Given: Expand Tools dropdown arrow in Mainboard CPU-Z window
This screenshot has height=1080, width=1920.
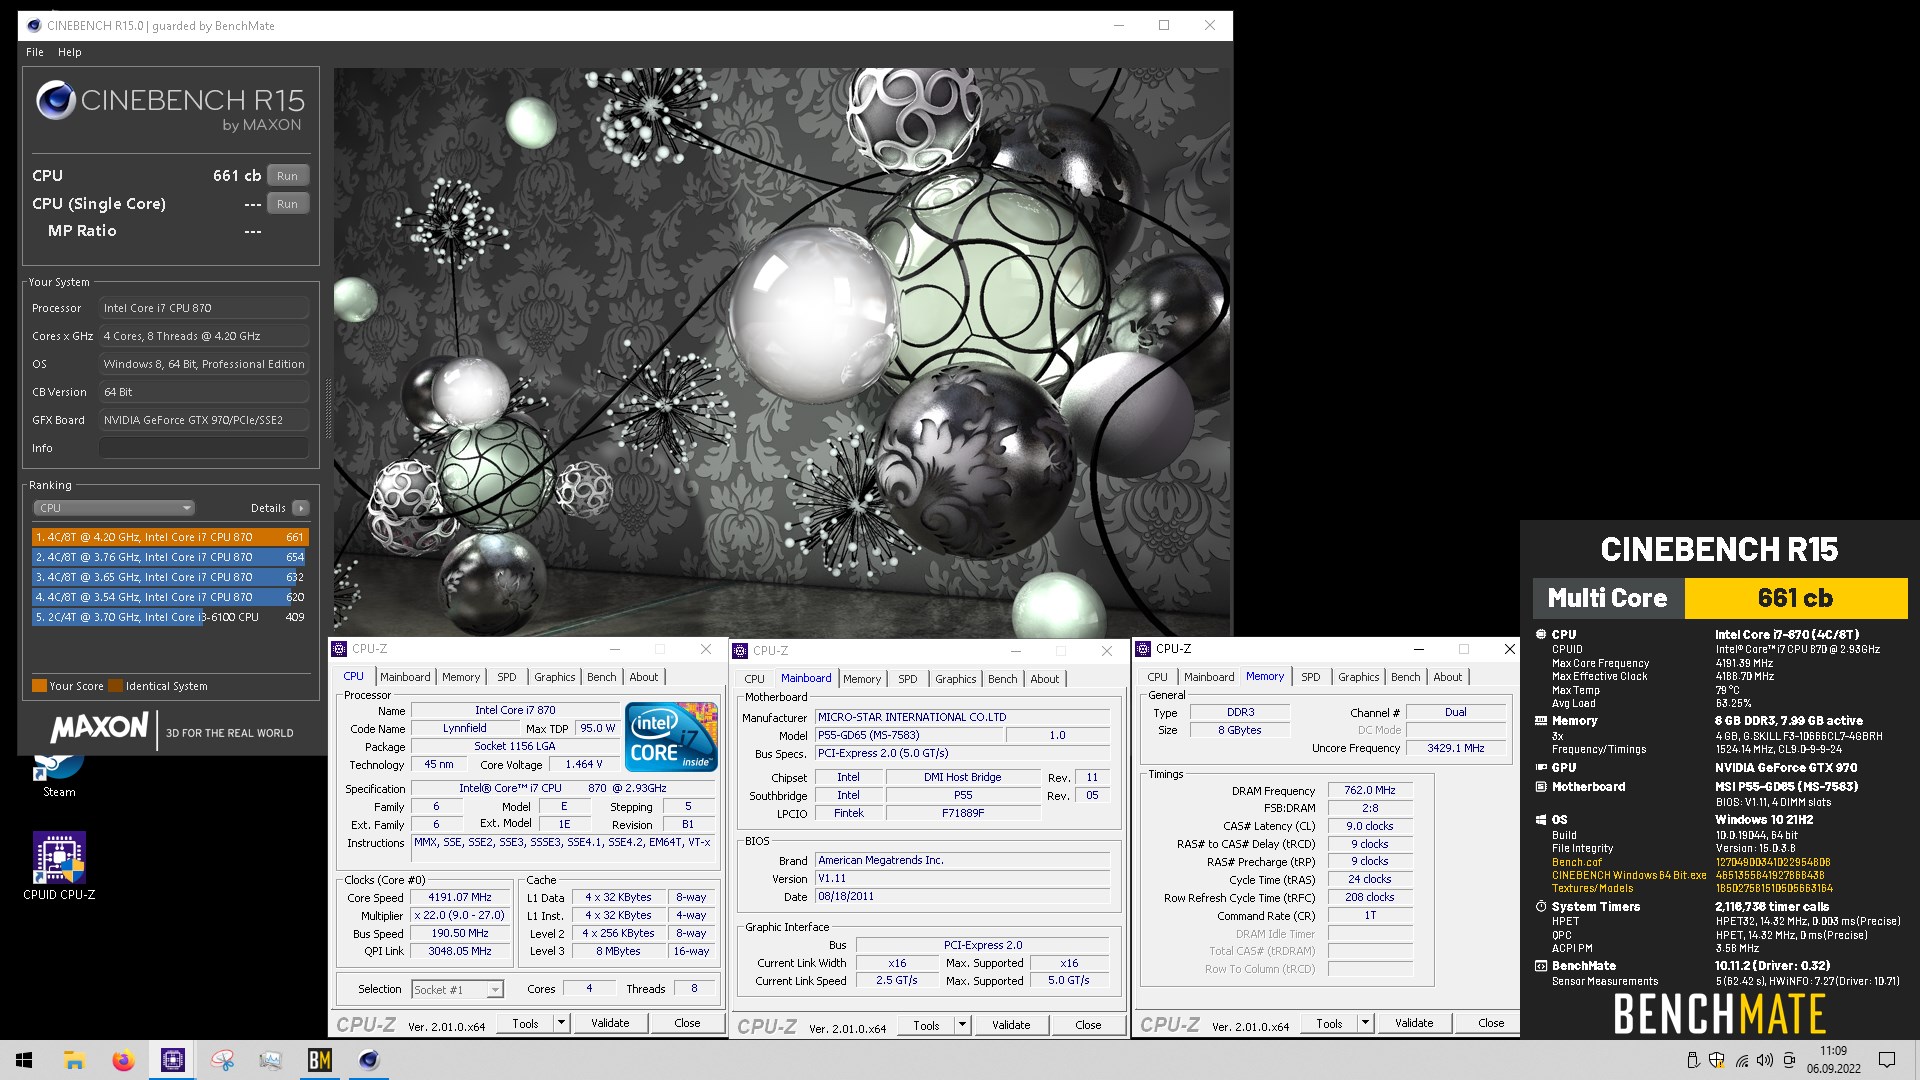Looking at the screenshot, I should coord(962,1025).
